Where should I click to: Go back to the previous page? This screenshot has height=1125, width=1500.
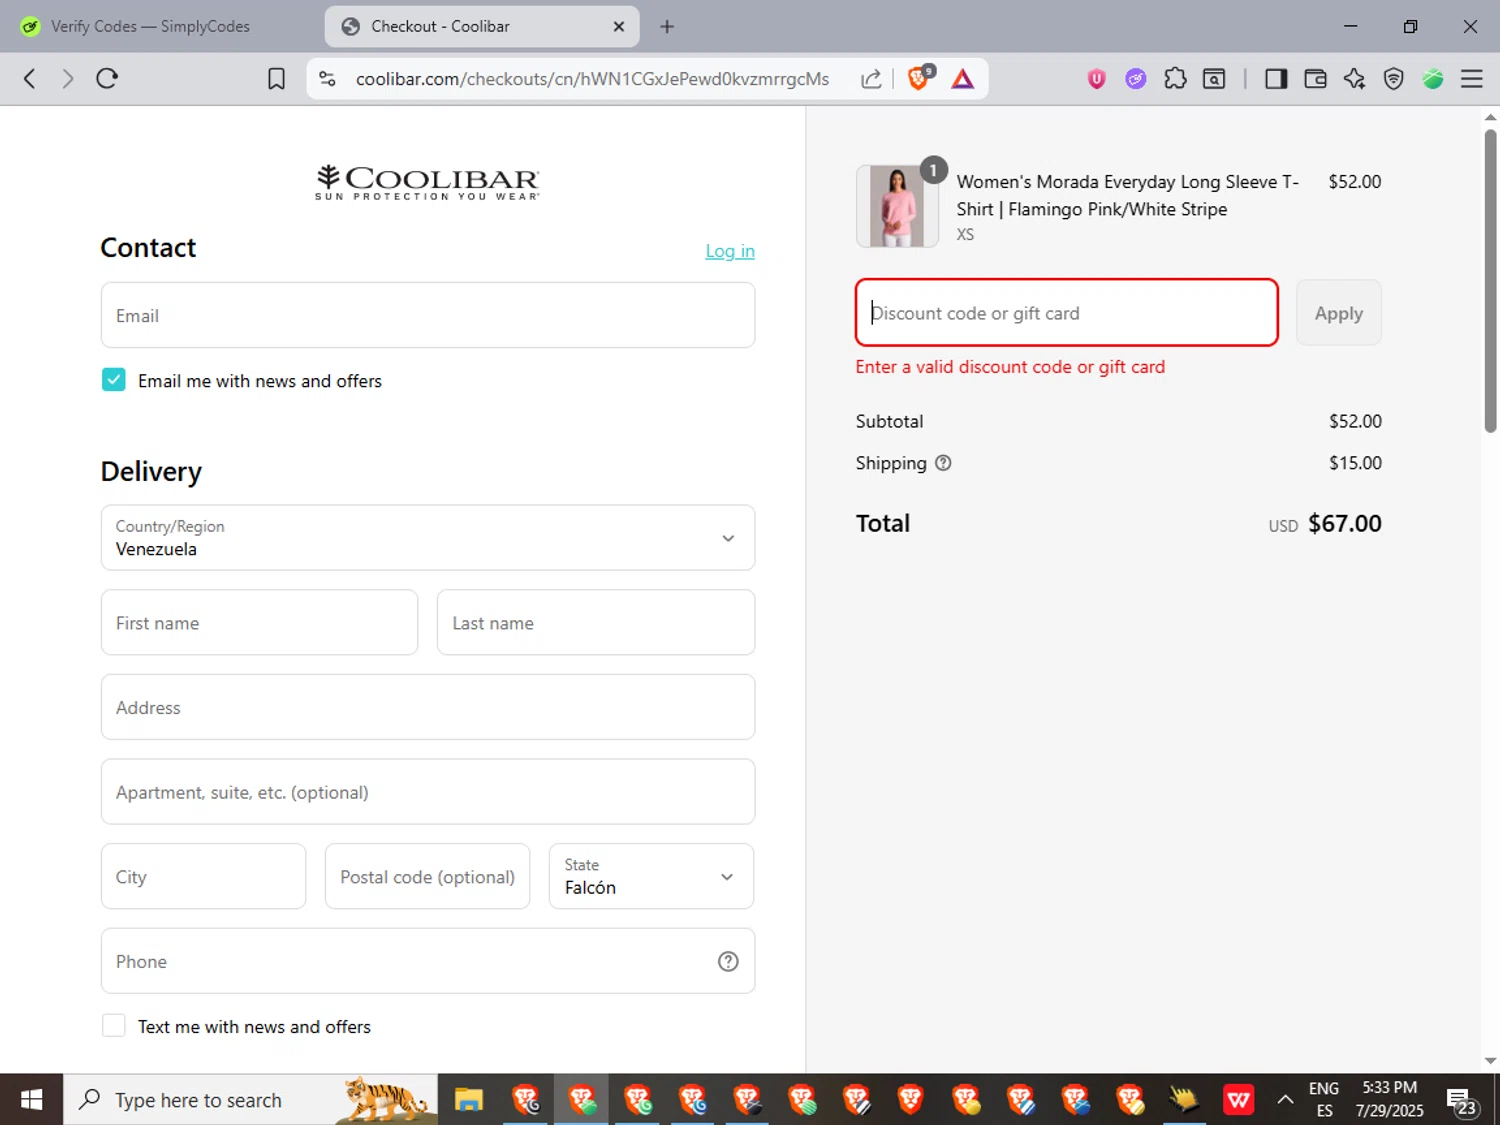click(30, 79)
